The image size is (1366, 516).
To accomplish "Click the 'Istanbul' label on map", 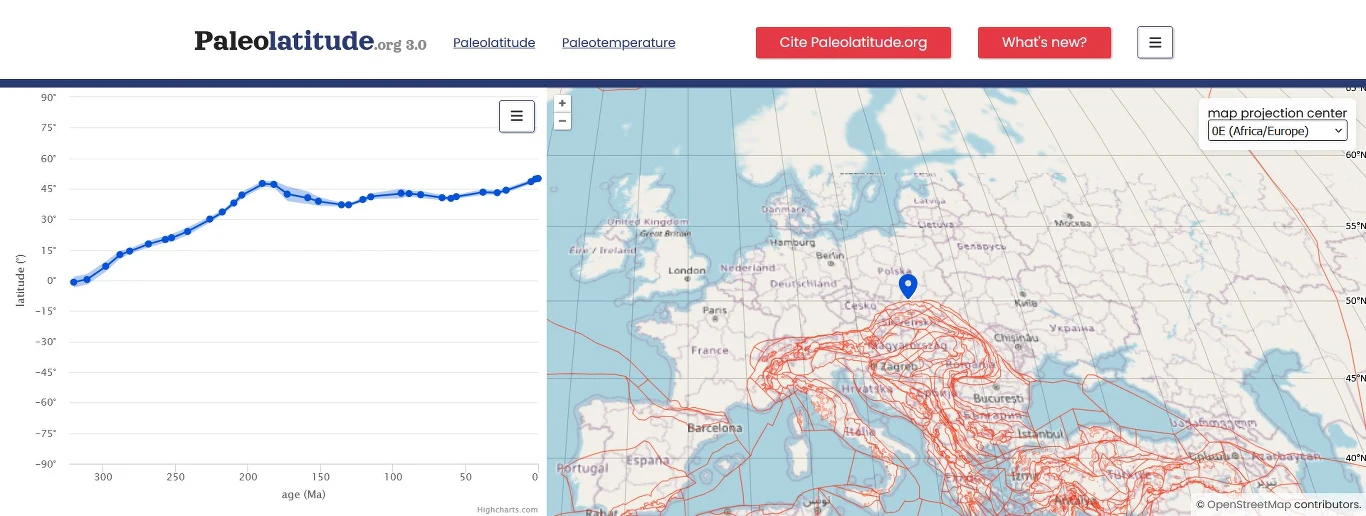I will pos(1040,434).
